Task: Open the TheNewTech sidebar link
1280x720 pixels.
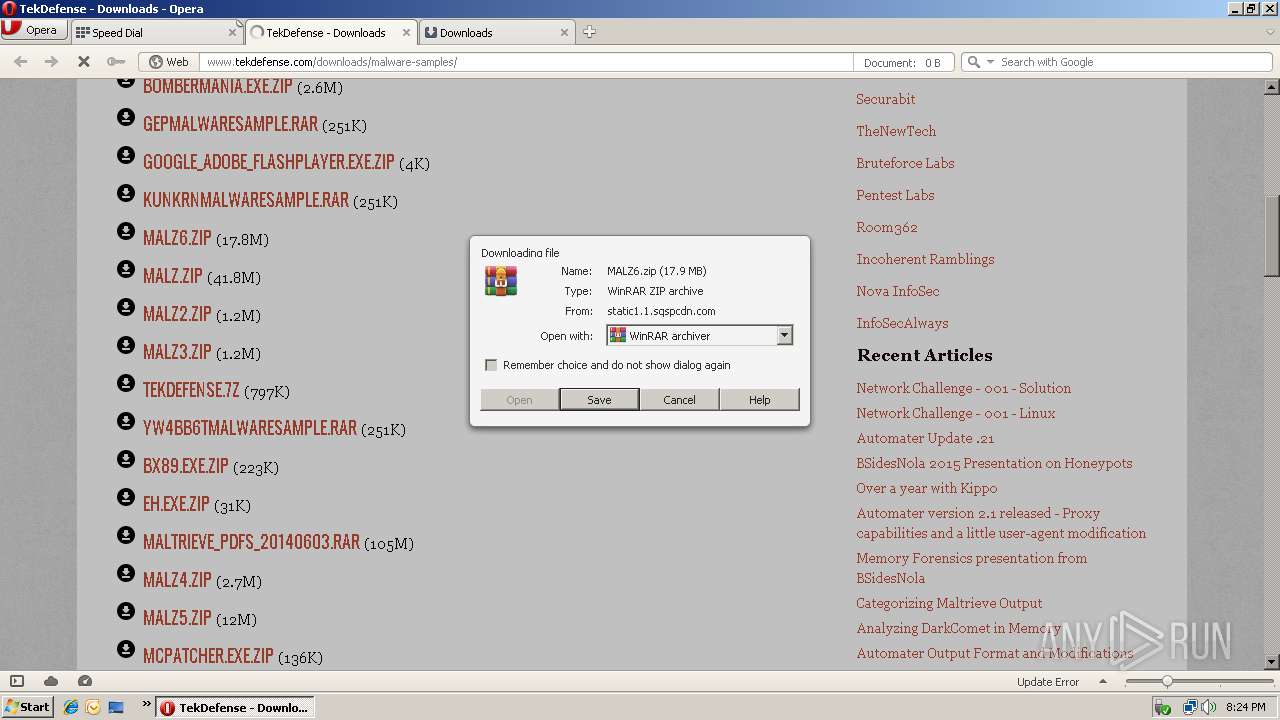Action: pyautogui.click(x=896, y=131)
